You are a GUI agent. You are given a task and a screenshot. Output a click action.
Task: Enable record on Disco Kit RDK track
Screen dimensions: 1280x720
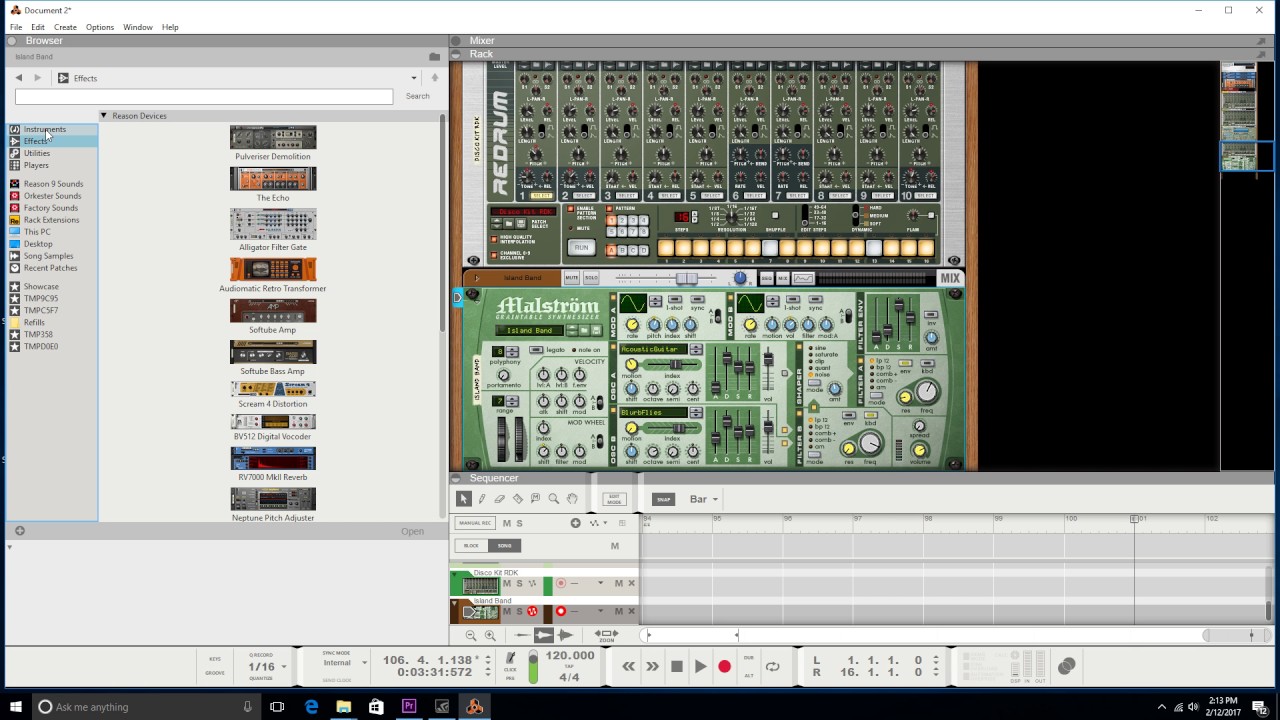pyautogui.click(x=561, y=583)
